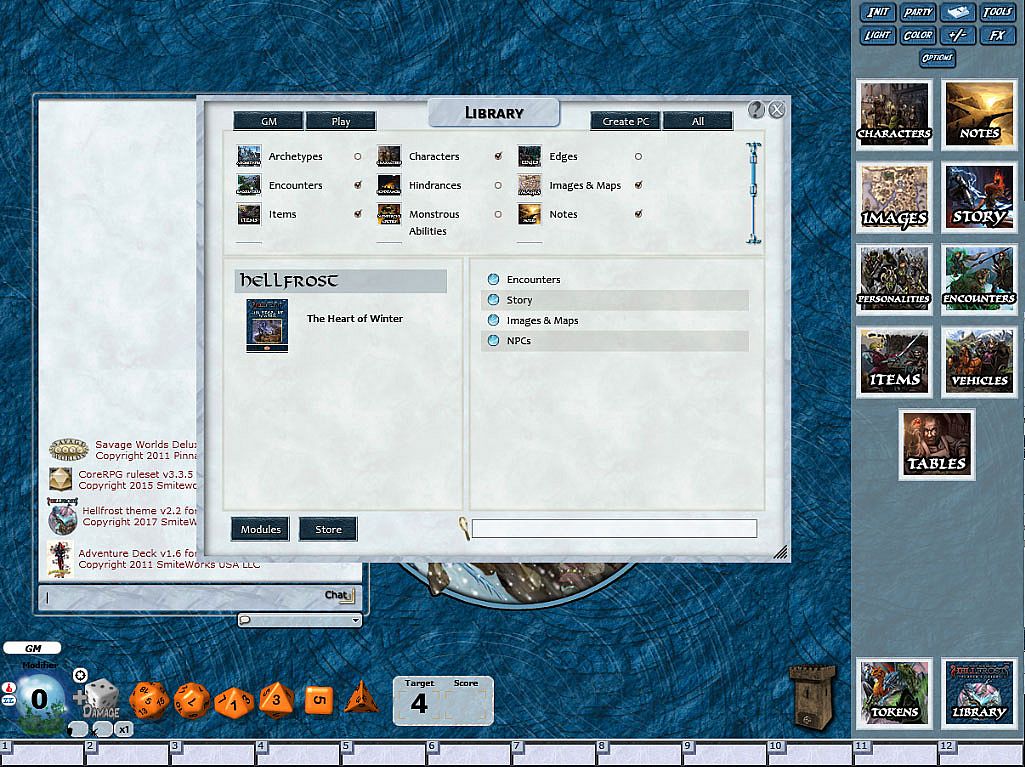The height and width of the screenshot is (767, 1025).
Task: Open the Vehicles sidebar panel
Action: [979, 362]
